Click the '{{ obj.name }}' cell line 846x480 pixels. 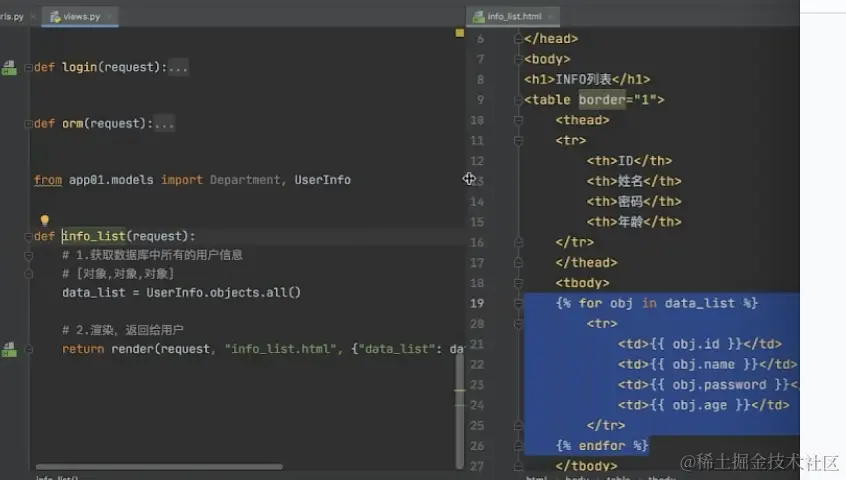pos(707,365)
